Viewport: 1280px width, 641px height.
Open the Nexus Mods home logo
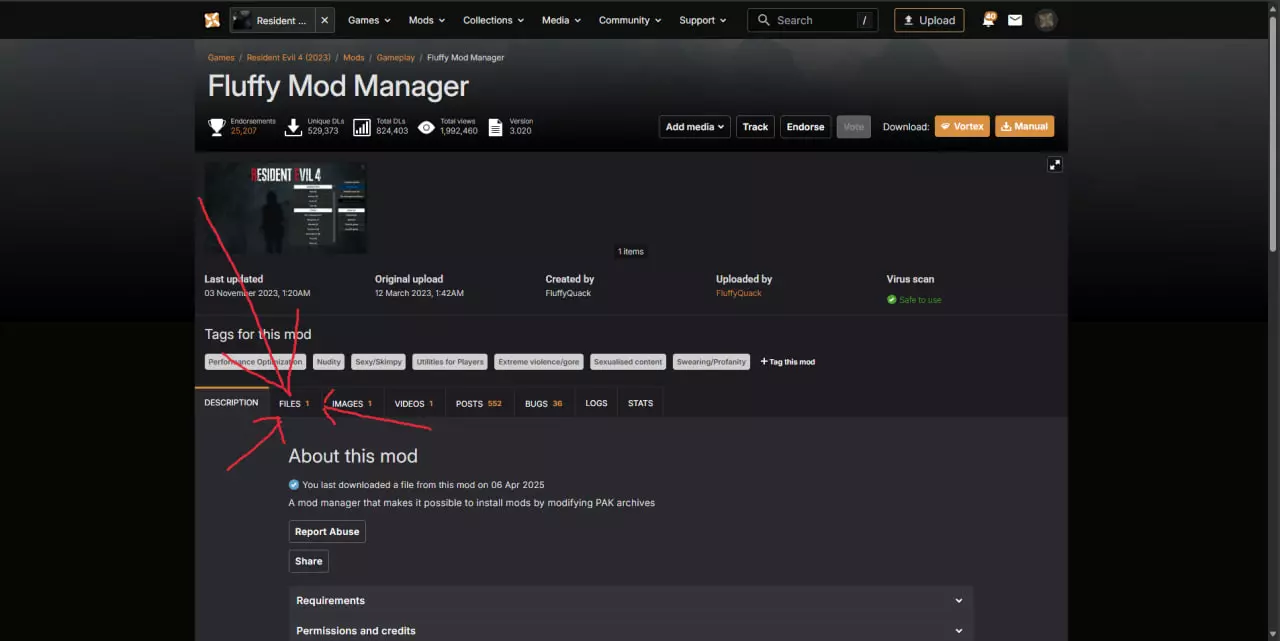(x=212, y=20)
